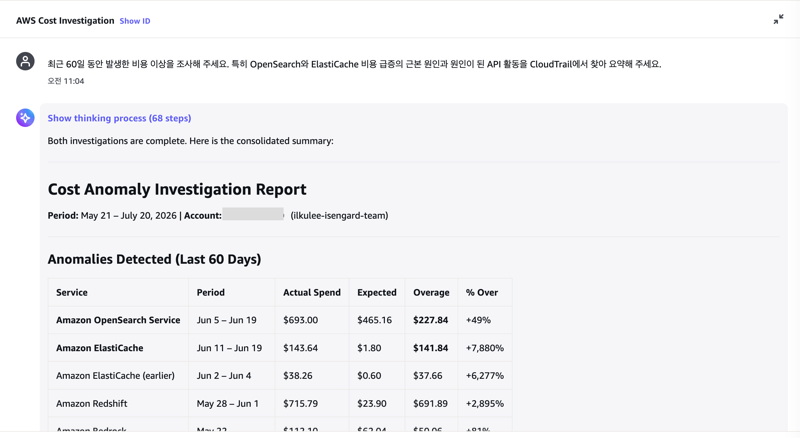Click the Anomalies Detected (Last 60 Days) heading
Screen dimensions: 800x438
pos(154,259)
